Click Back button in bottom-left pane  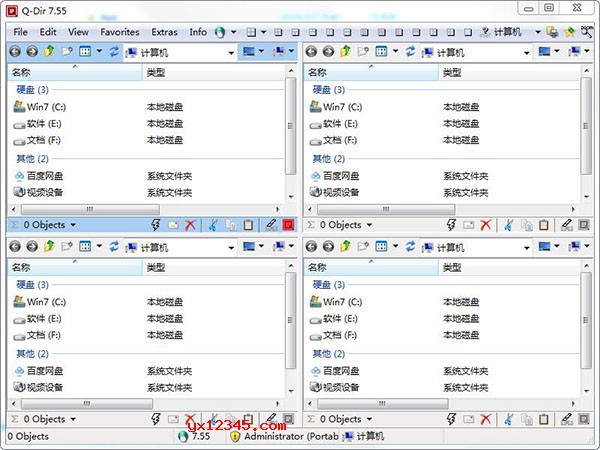click(15, 246)
